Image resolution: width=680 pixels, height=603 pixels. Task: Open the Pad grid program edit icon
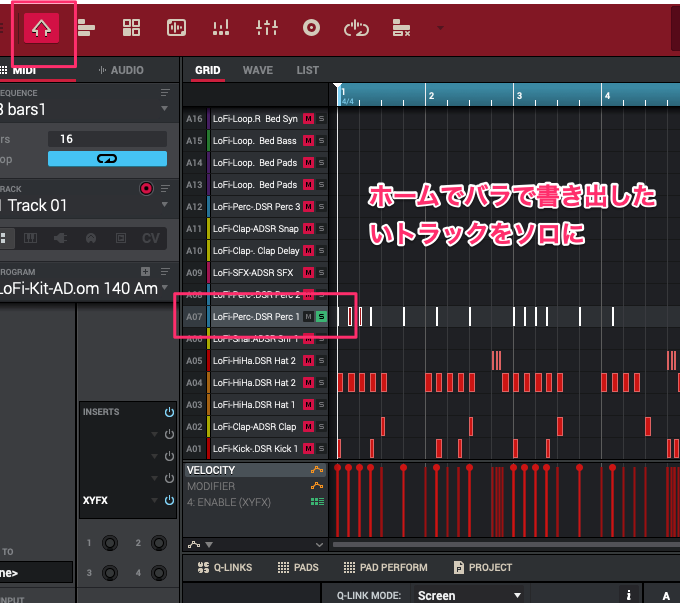click(131, 28)
